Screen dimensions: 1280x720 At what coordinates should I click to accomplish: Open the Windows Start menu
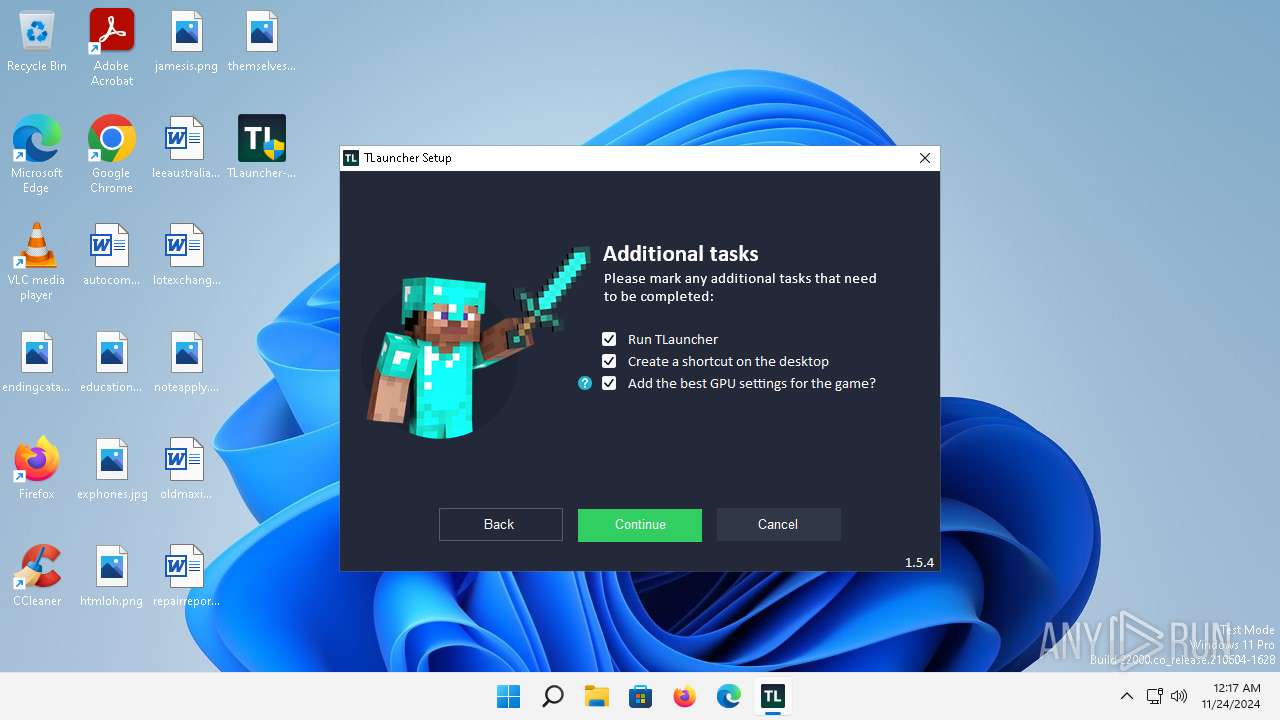click(509, 696)
